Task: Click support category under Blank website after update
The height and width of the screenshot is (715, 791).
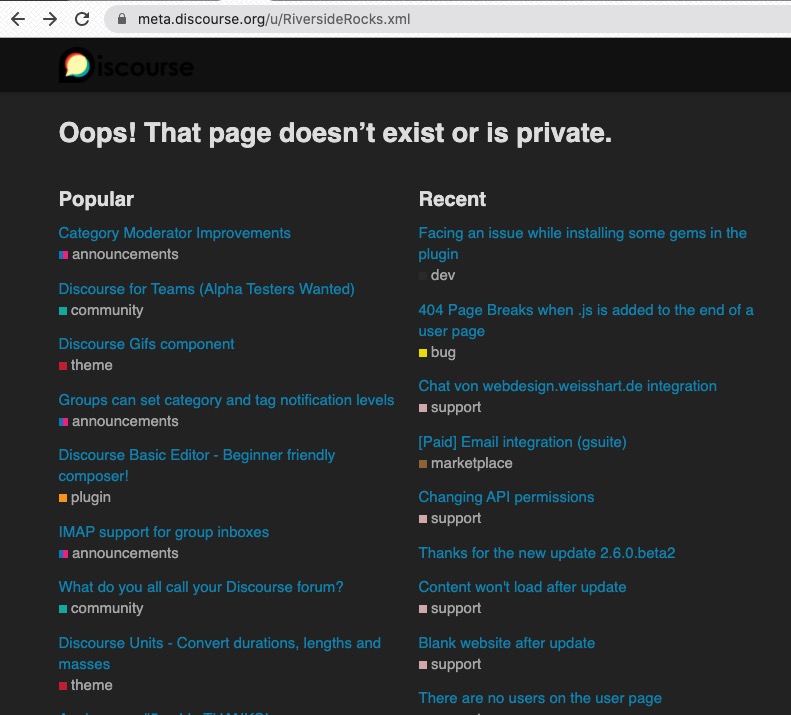Action: point(450,665)
